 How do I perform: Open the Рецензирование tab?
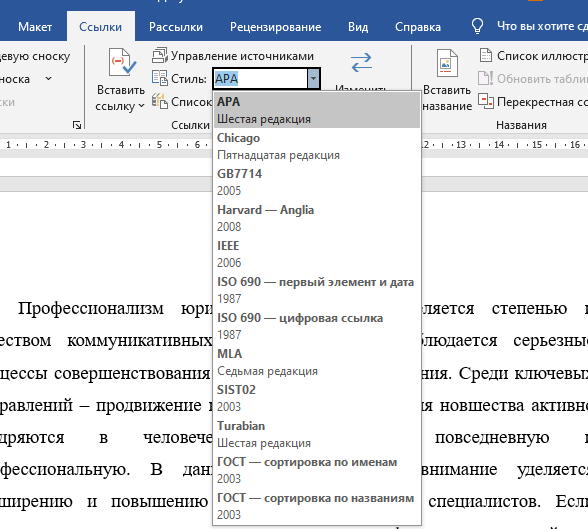coord(275,27)
